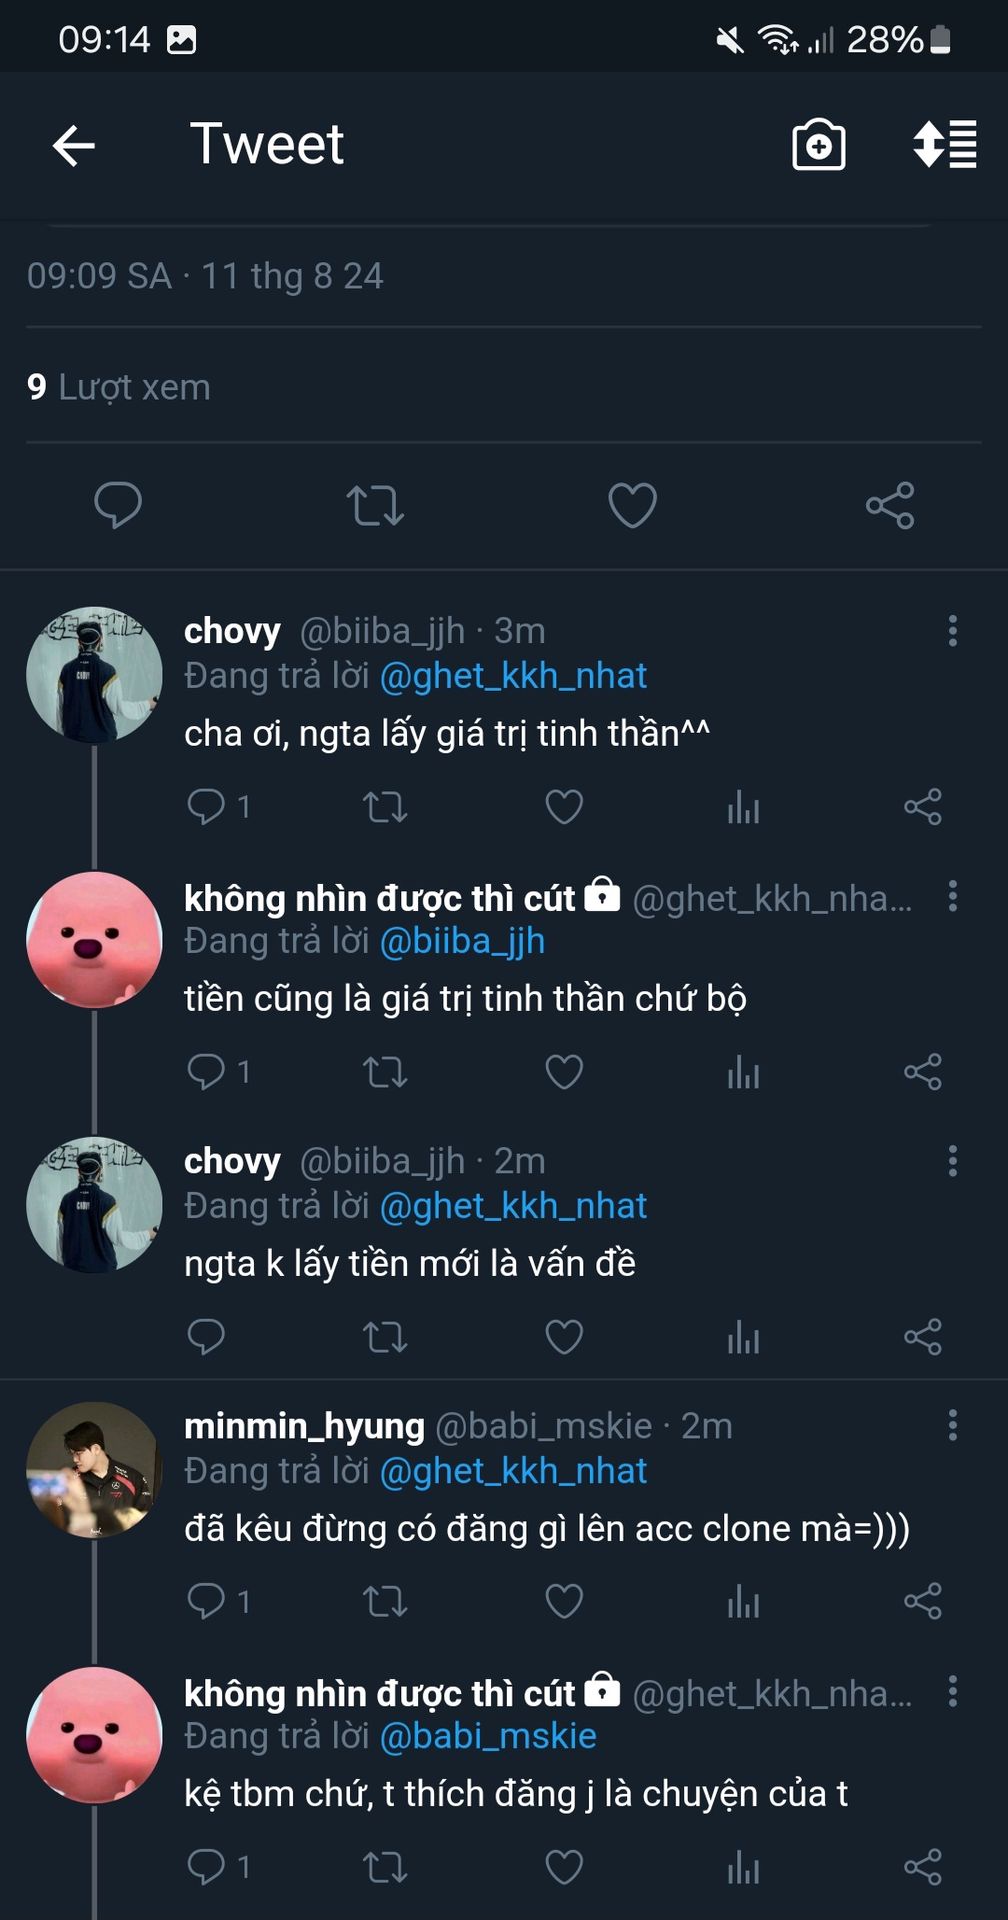This screenshot has height=1920, width=1008.
Task: Like the main tweet
Action: [632, 505]
